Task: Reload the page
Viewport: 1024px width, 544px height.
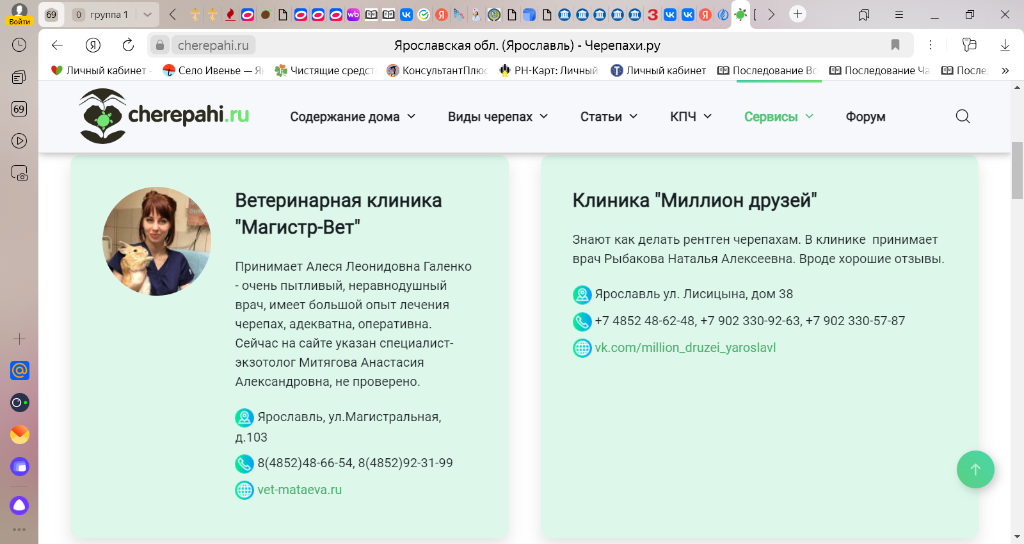Action: click(x=129, y=45)
